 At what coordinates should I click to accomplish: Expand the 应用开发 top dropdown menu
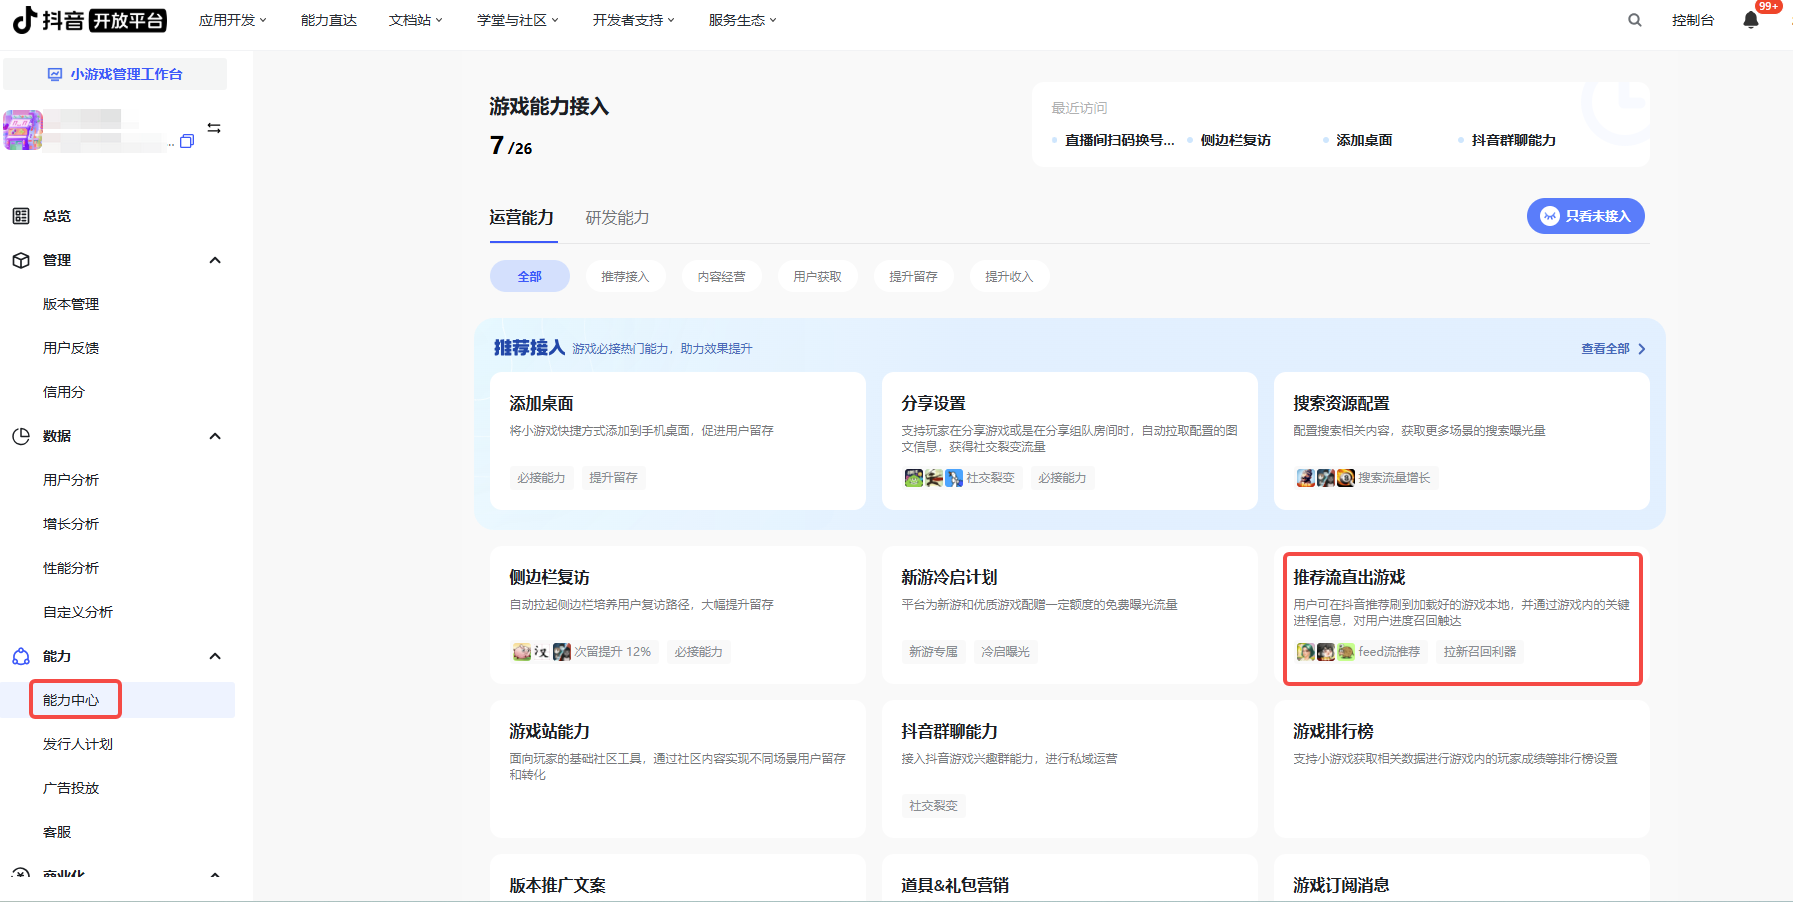pos(232,20)
